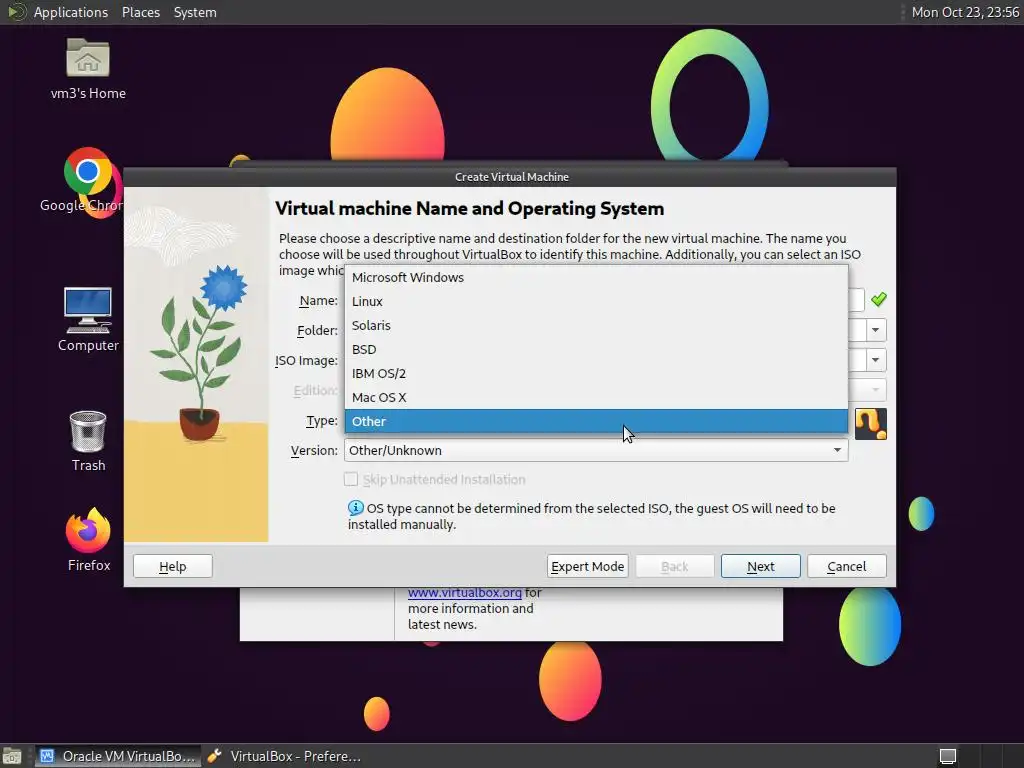This screenshot has width=1024, height=768.
Task: Open the Places menu
Action: click(141, 12)
